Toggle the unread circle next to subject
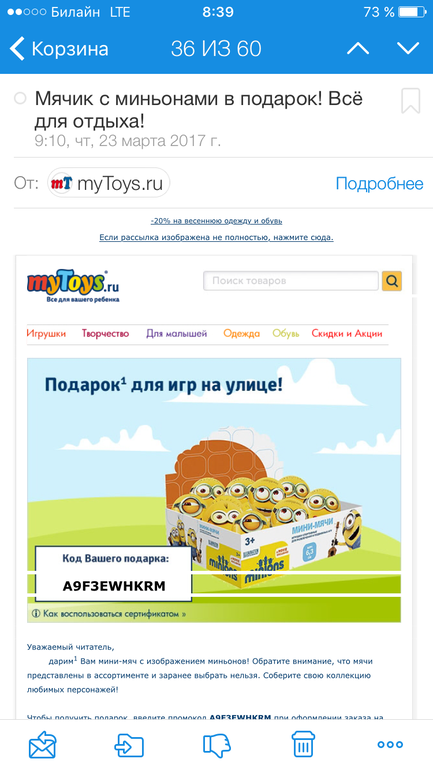 point(20,98)
